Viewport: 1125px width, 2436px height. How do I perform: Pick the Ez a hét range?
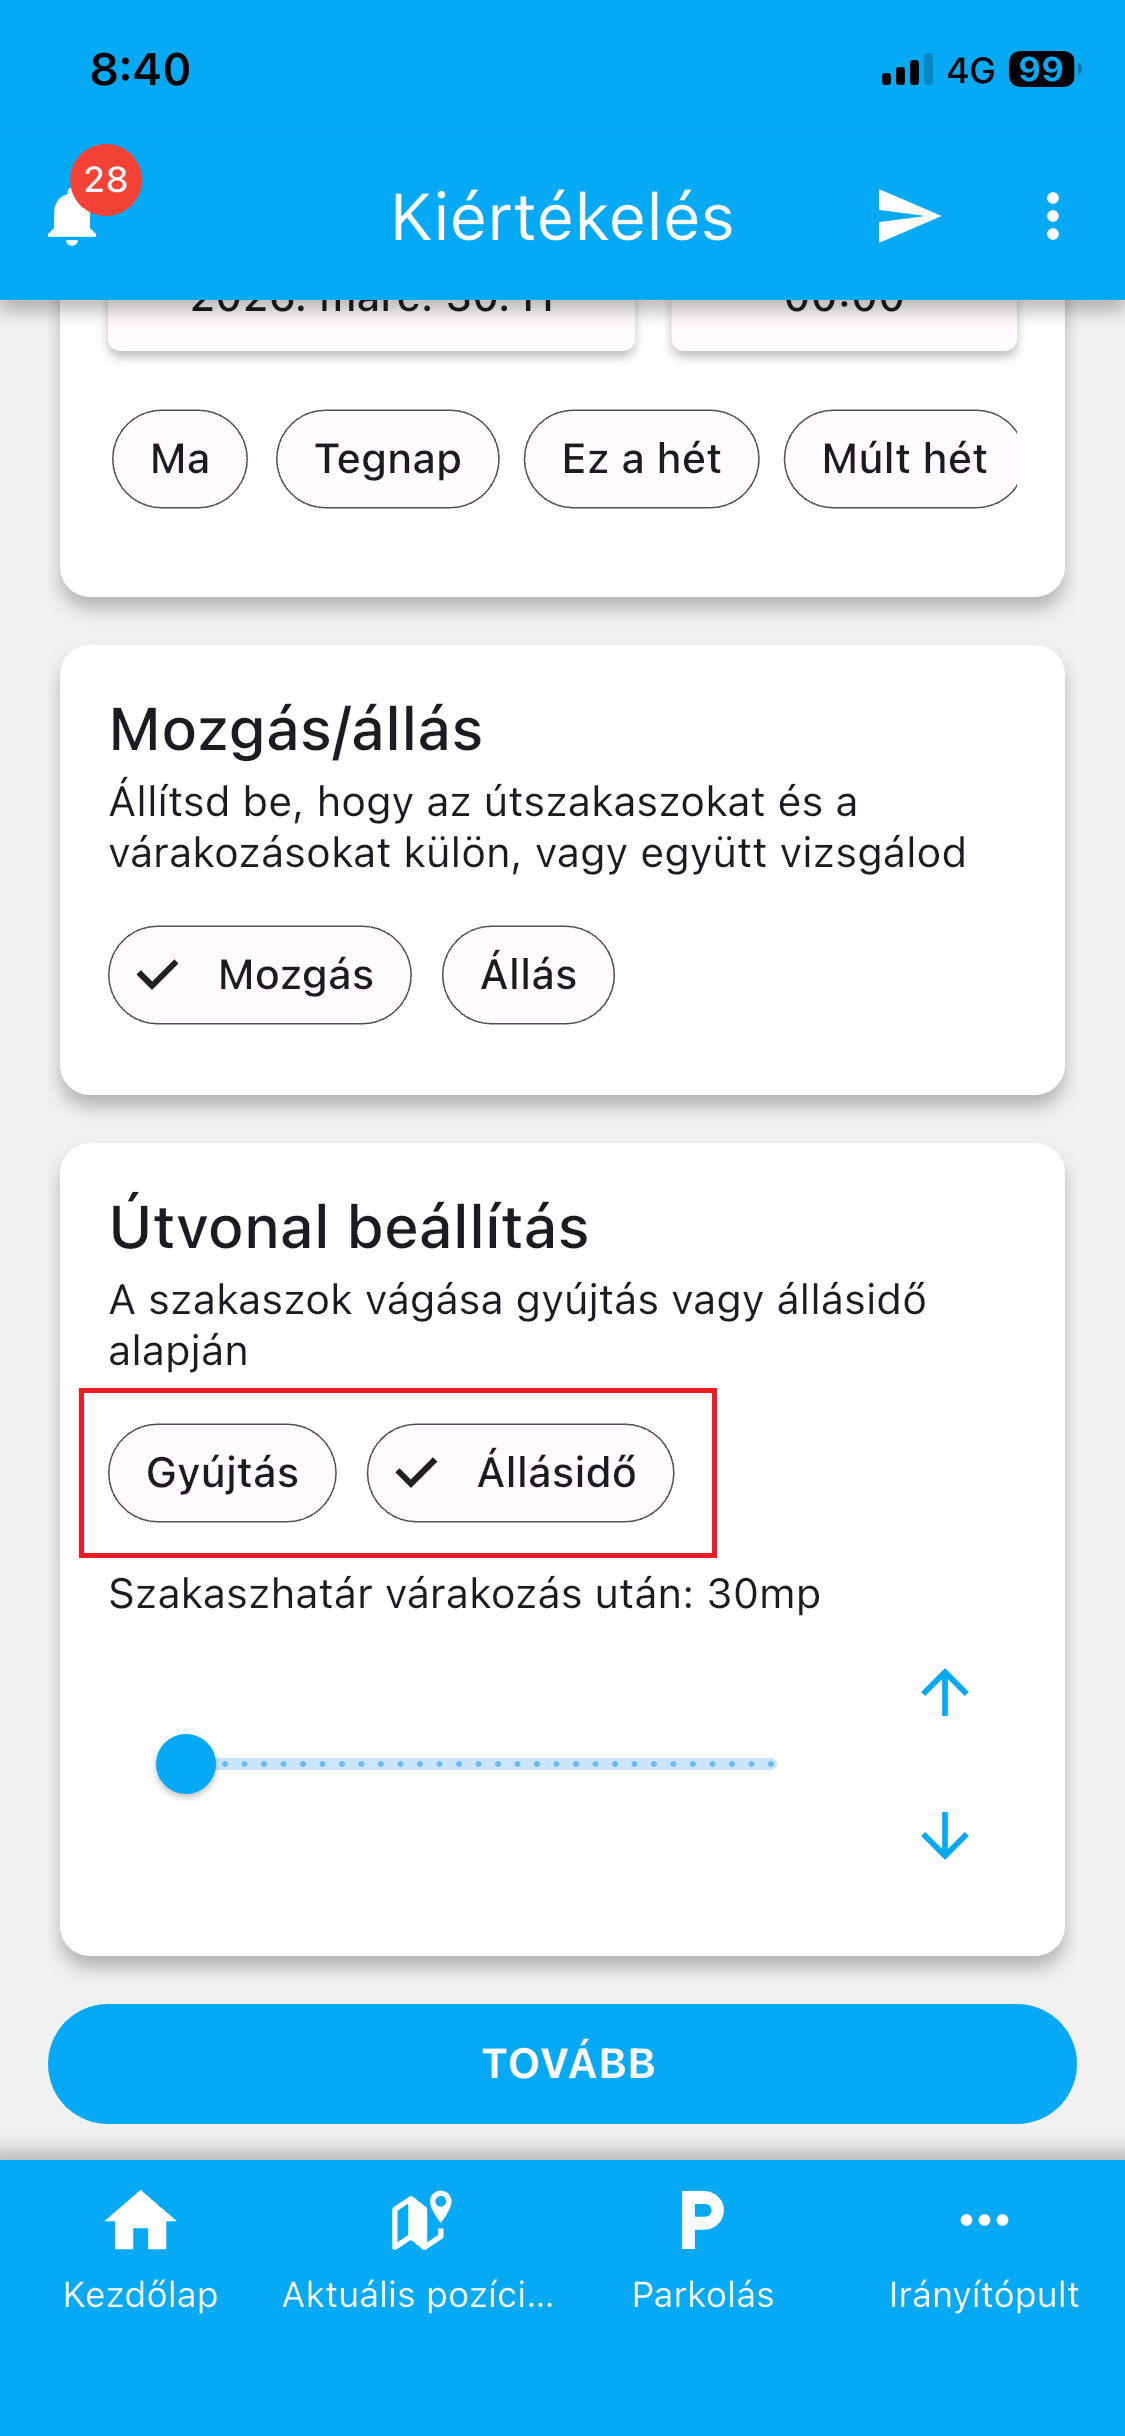point(641,459)
